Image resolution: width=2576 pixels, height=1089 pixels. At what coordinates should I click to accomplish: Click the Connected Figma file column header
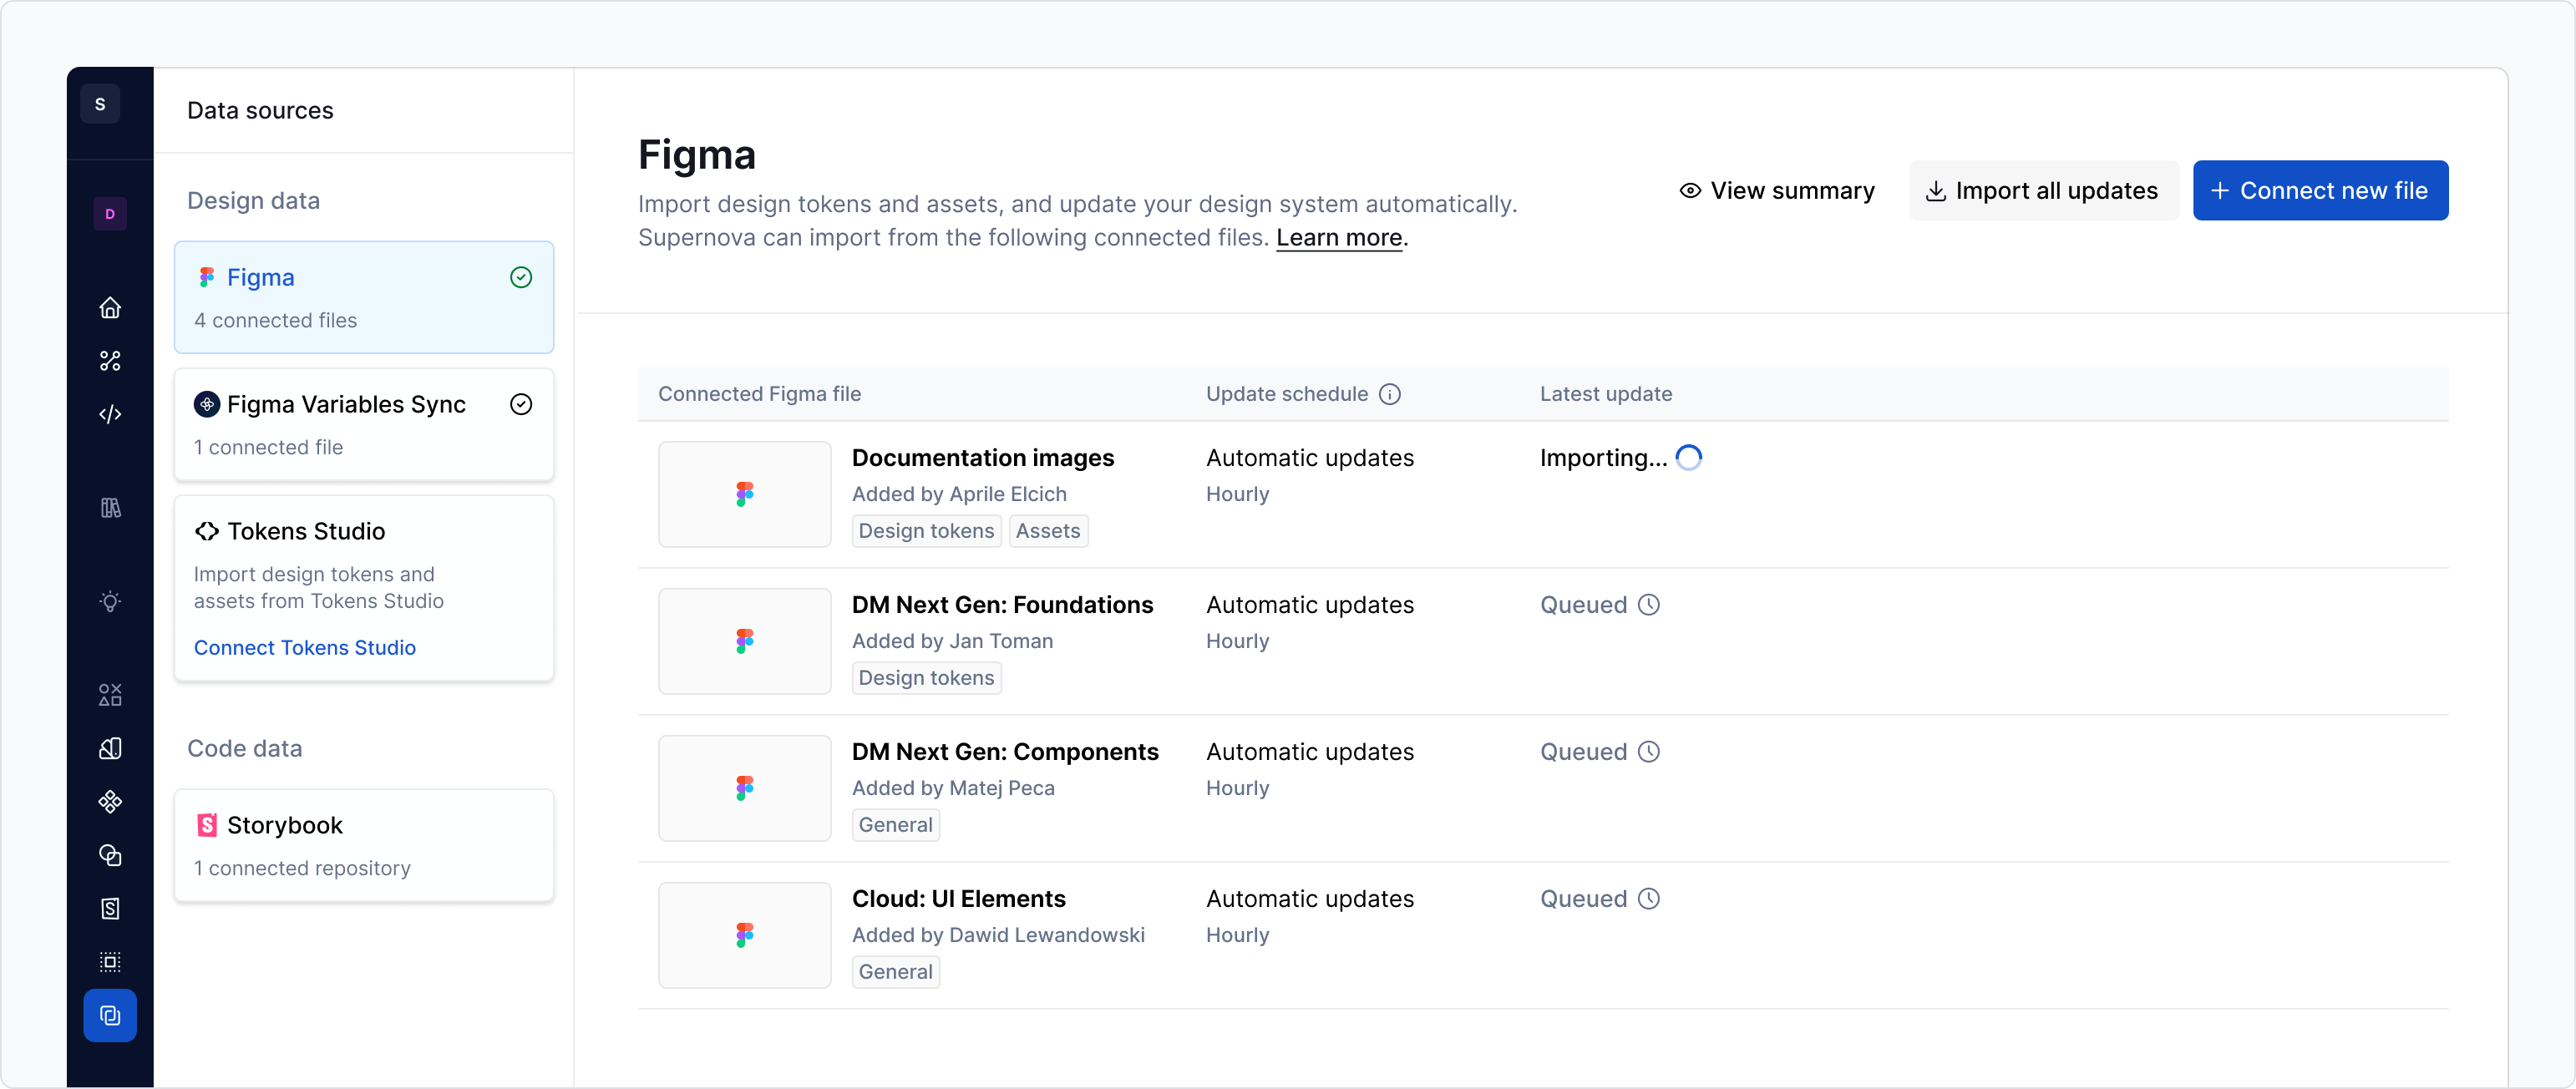[759, 394]
